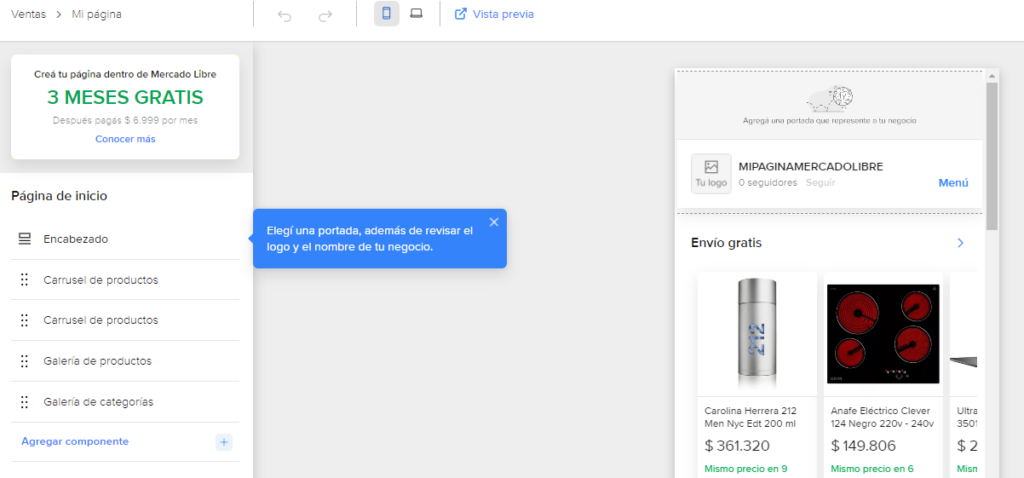Click Mi página breadcrumb text
Screen dimensions: 1024x478
(x=97, y=14)
